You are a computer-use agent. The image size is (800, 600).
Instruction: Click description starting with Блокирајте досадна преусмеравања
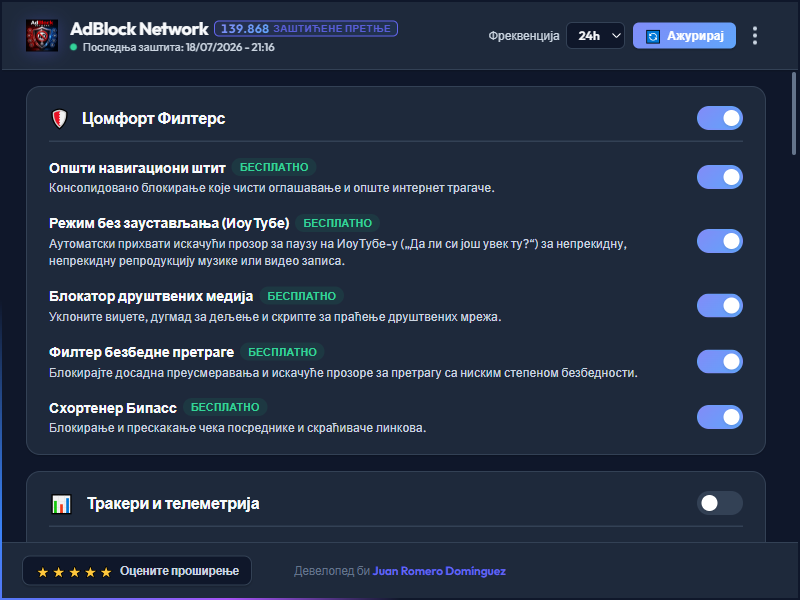click(x=343, y=373)
